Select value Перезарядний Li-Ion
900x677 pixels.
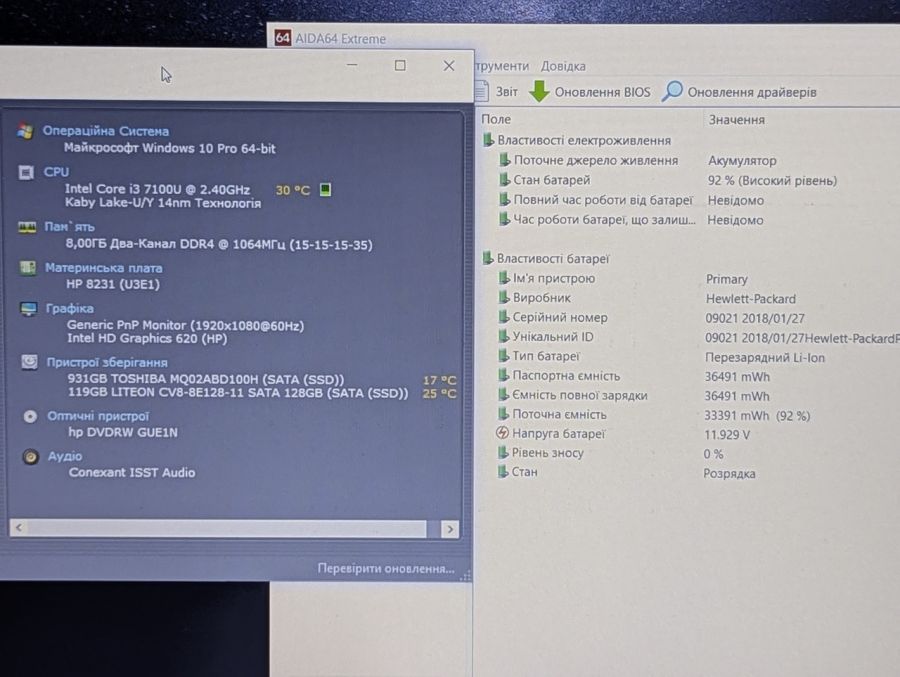[x=765, y=358]
